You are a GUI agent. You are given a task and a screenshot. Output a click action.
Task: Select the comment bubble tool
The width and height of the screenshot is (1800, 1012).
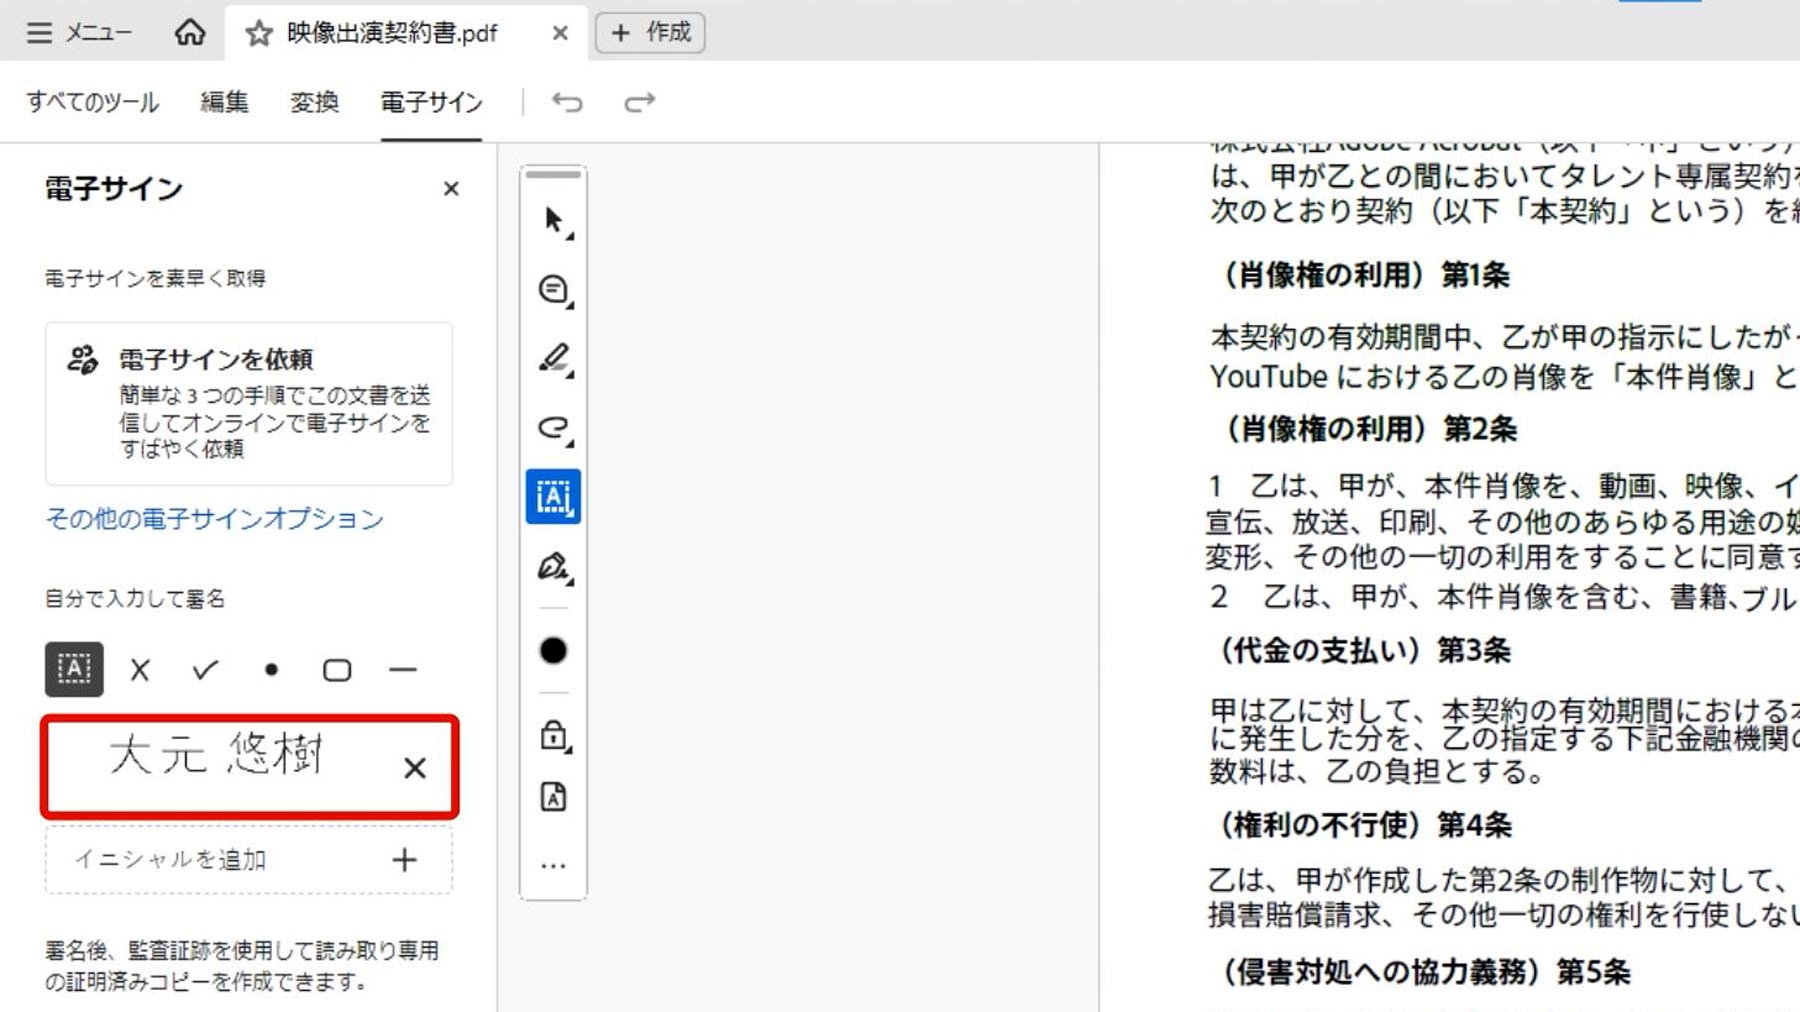tap(554, 290)
